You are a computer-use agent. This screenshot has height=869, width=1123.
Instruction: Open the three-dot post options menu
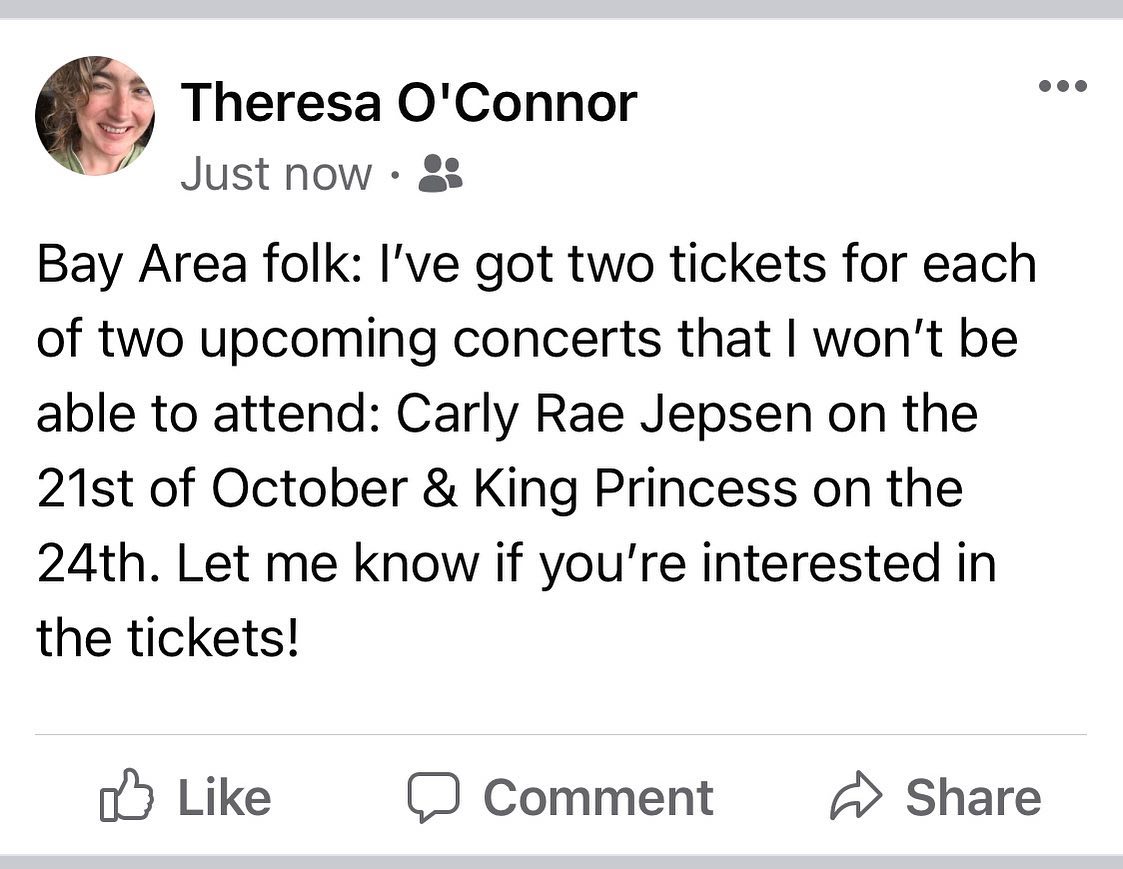click(1063, 86)
